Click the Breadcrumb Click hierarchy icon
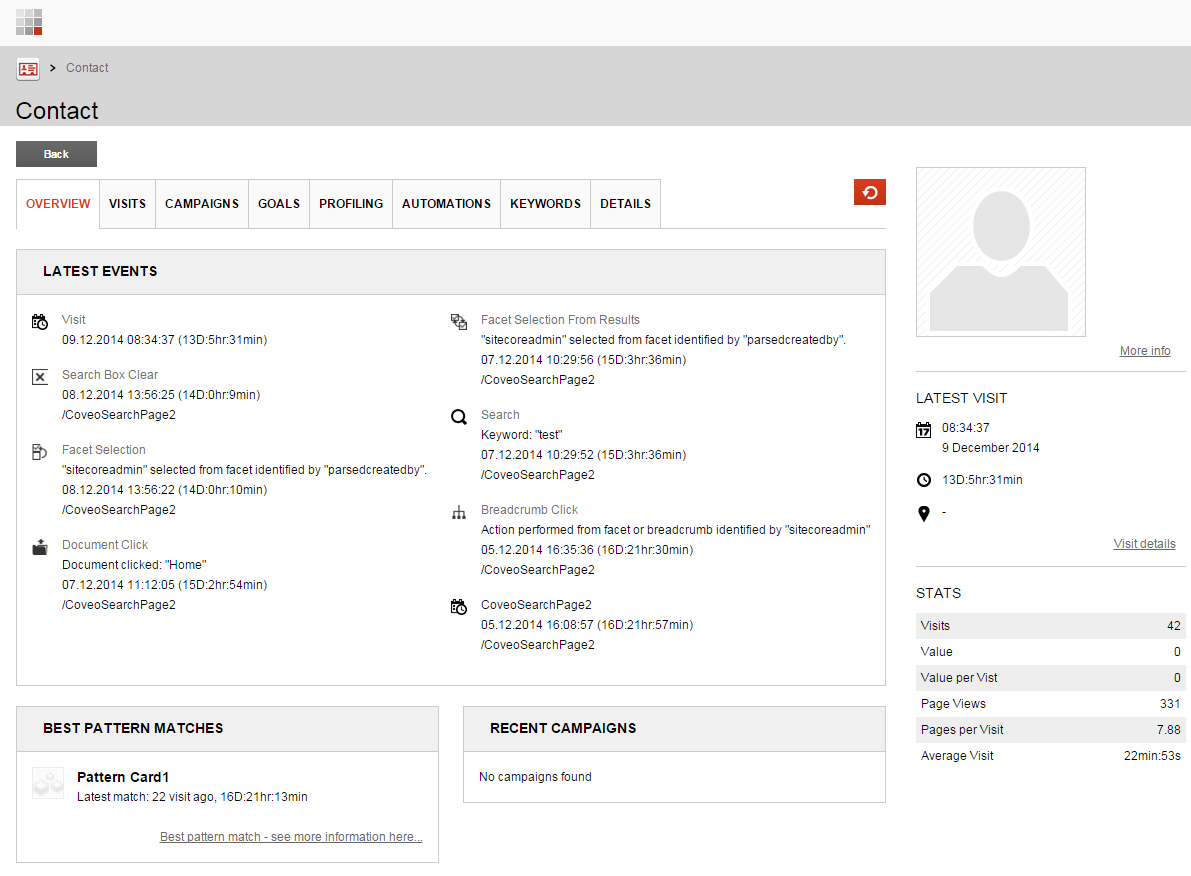The image size is (1191, 876). [458, 511]
